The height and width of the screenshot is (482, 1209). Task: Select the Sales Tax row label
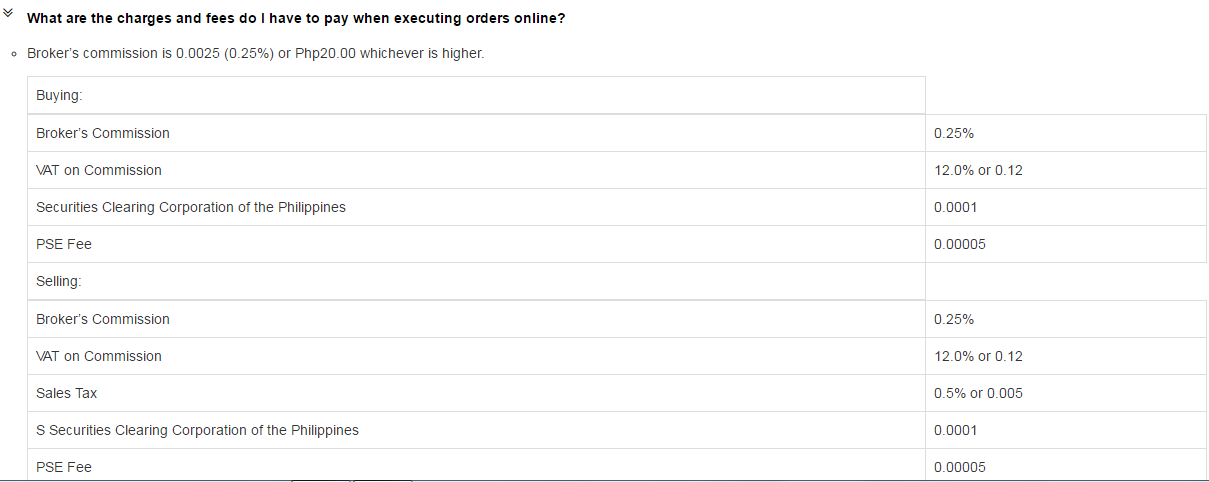(67, 393)
